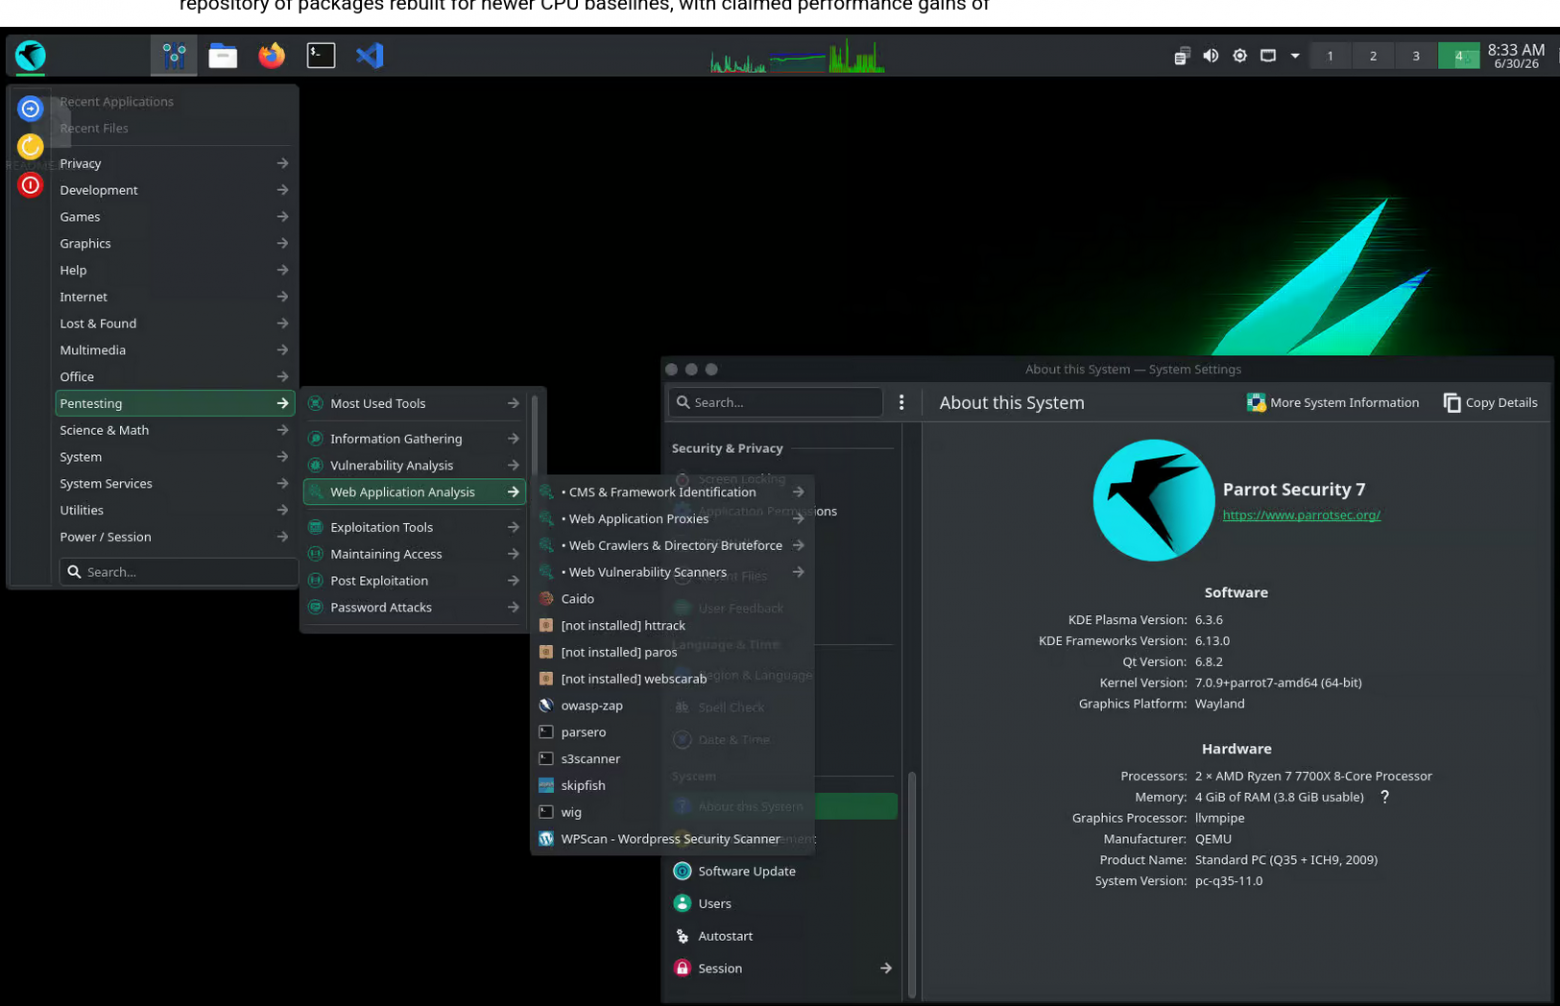Open the Graphics category
The height and width of the screenshot is (1006, 1560).
tap(175, 243)
